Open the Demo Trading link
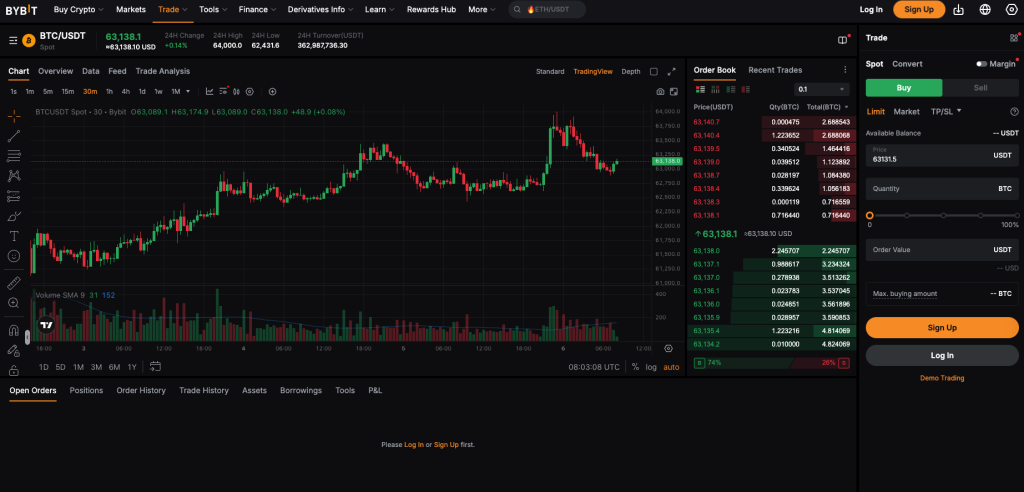 [942, 378]
